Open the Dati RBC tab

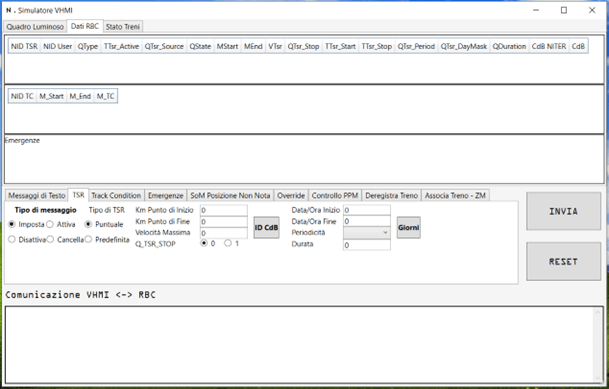click(85, 26)
